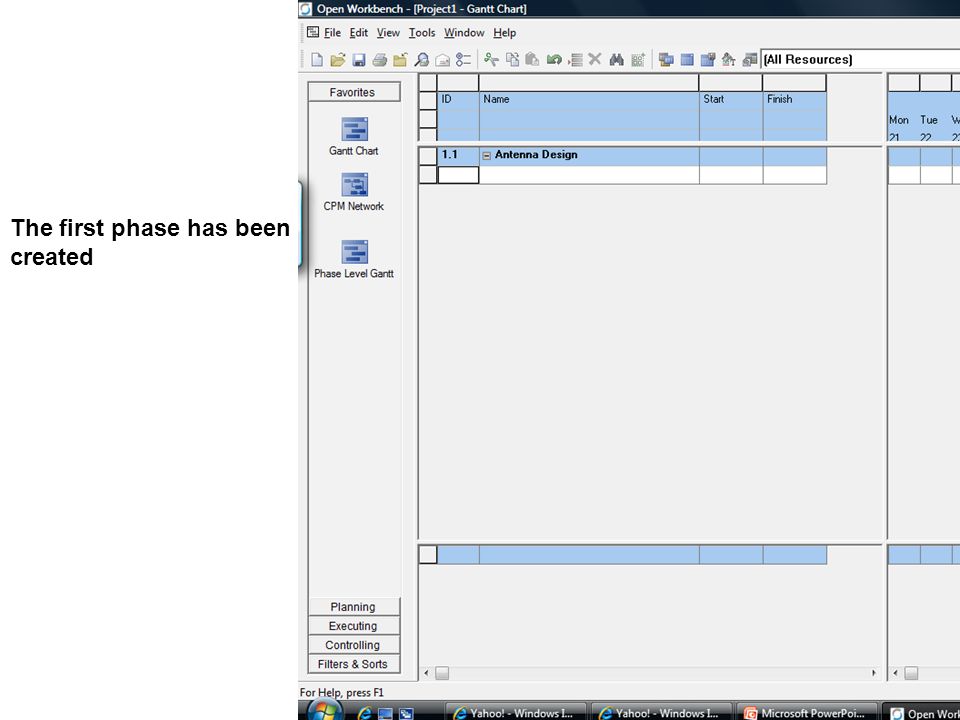The height and width of the screenshot is (720, 960).
Task: Click the task list properties icon
Action: (x=463, y=59)
